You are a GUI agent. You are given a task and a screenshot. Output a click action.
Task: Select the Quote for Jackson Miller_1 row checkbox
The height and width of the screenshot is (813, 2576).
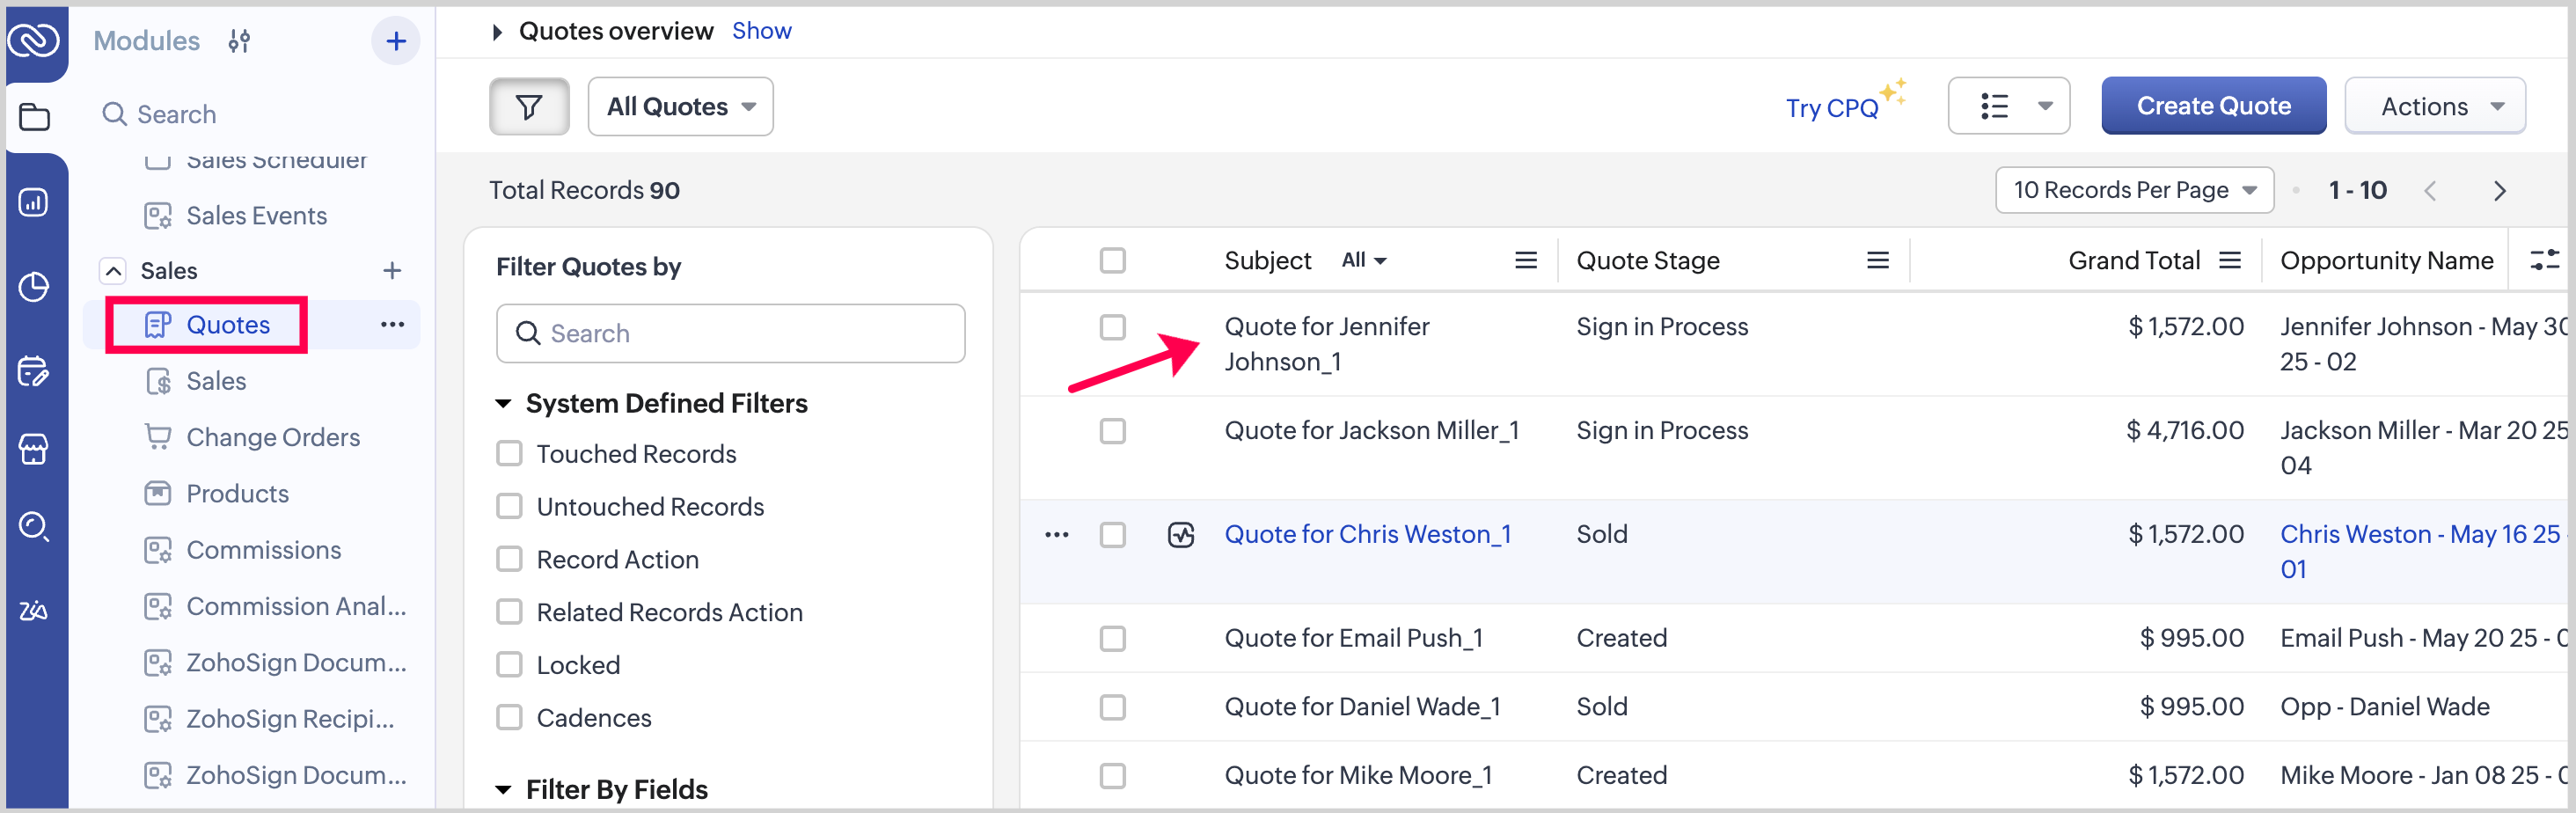1112,431
